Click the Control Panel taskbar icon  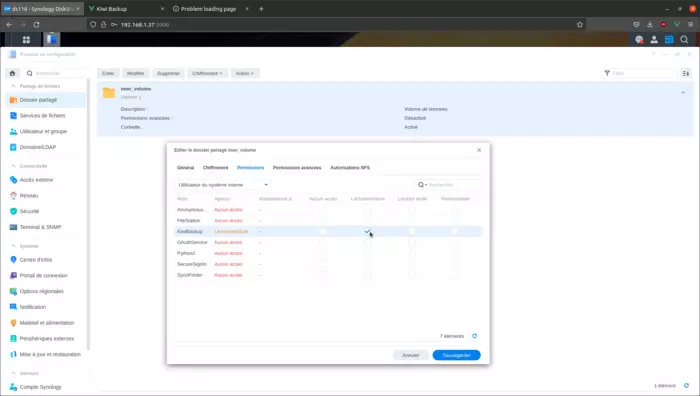click(51, 39)
